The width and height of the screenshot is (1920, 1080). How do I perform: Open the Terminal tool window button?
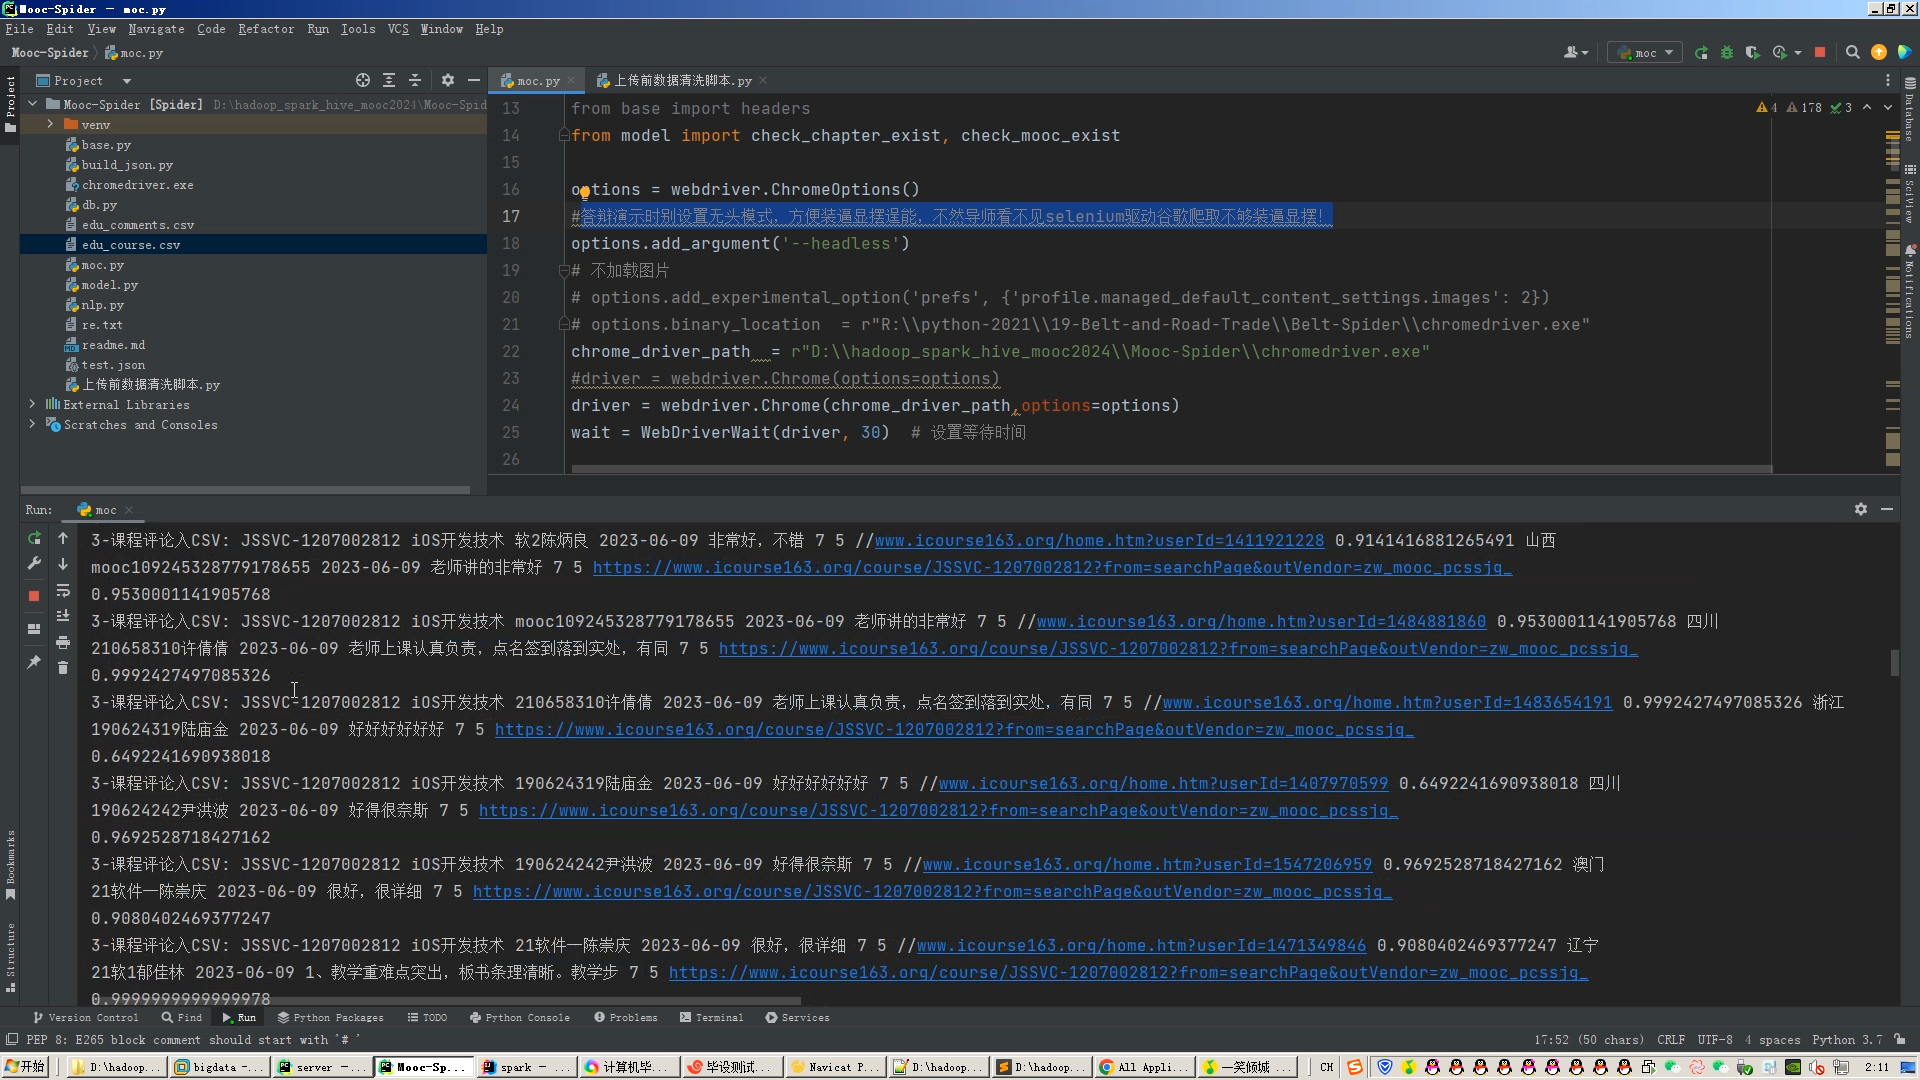(712, 1017)
